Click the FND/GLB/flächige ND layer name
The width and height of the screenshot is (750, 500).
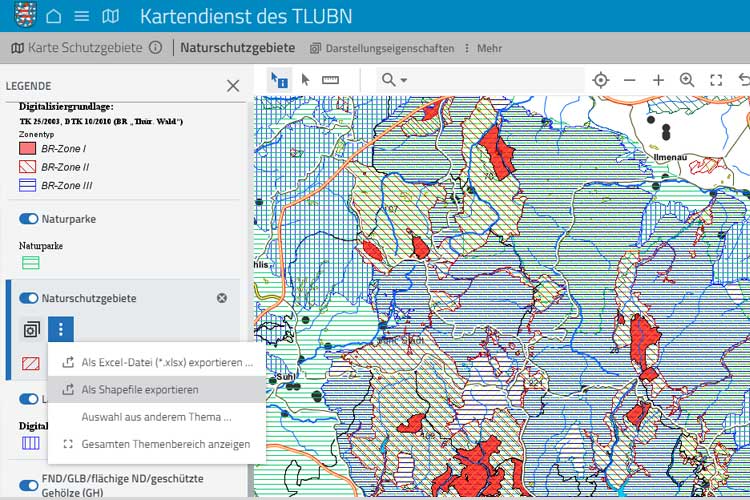pyautogui.click(x=122, y=485)
